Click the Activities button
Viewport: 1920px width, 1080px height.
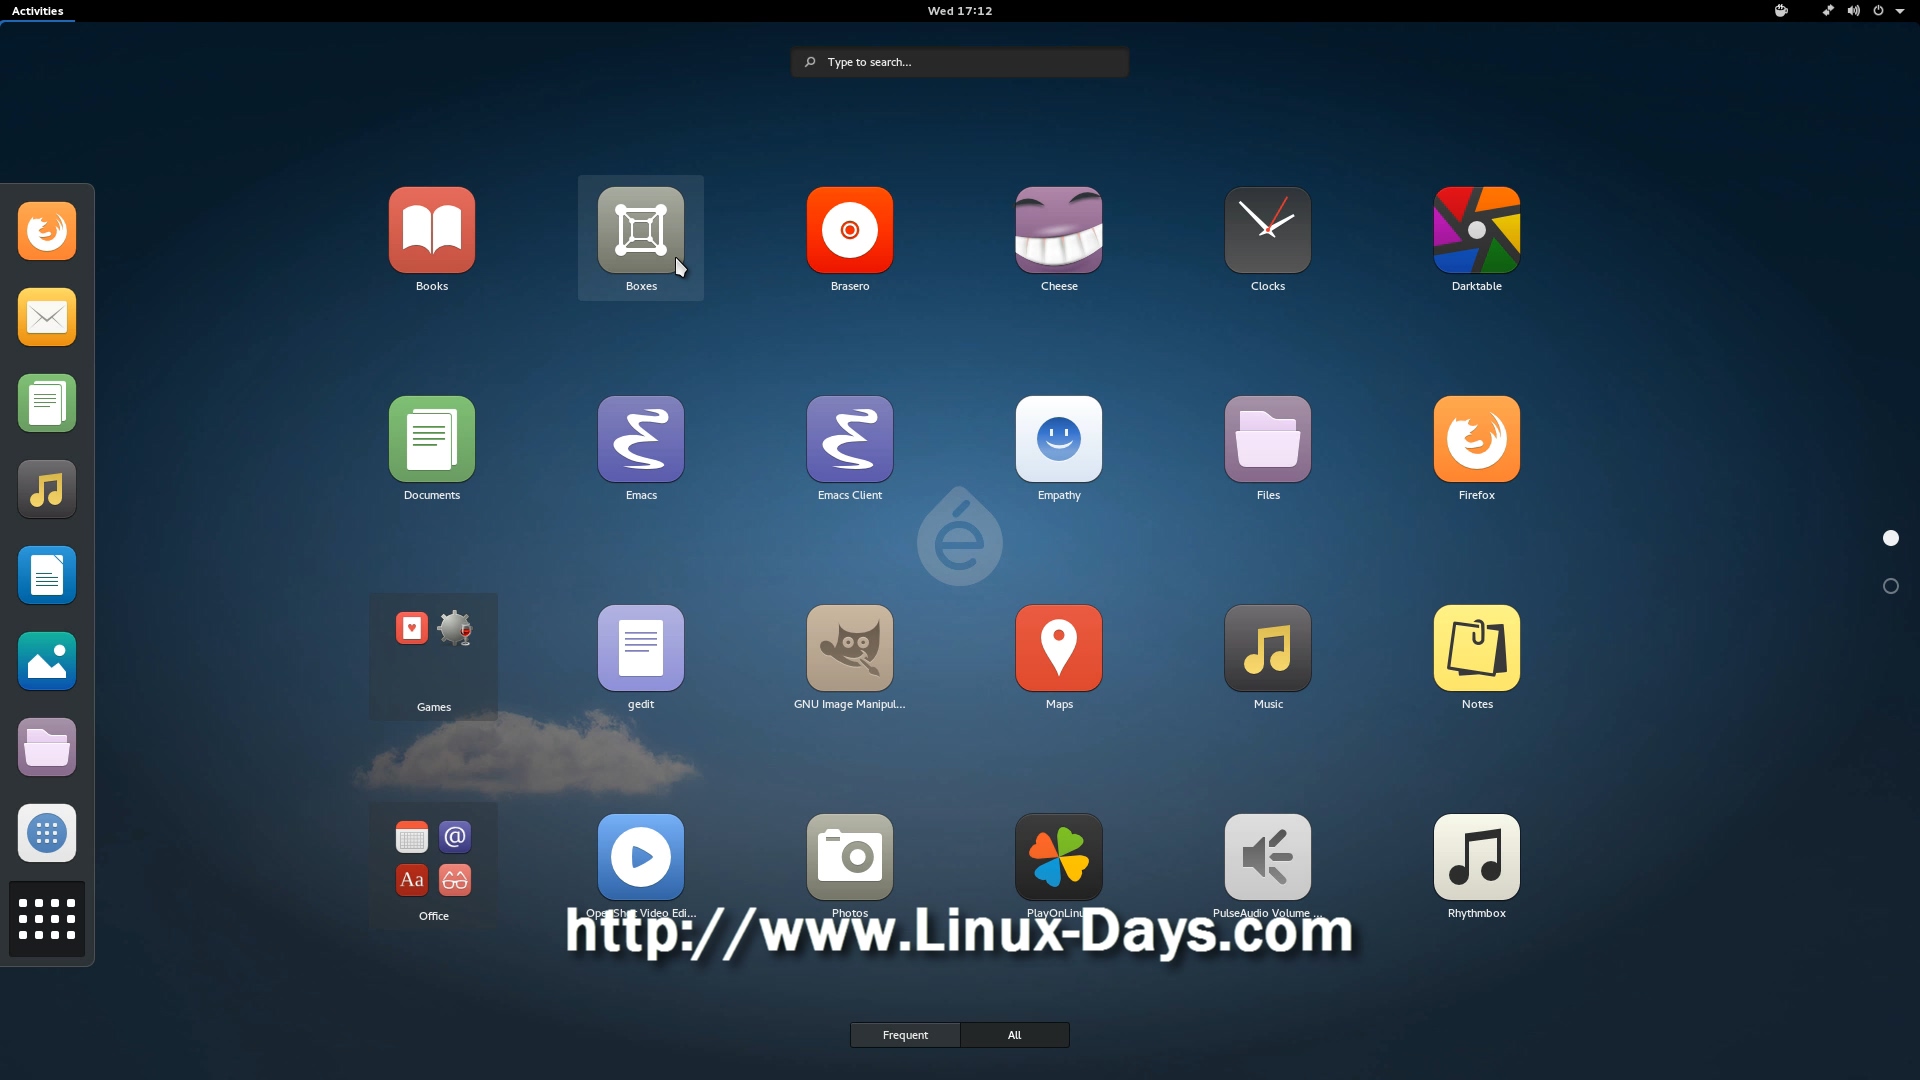pos(37,11)
